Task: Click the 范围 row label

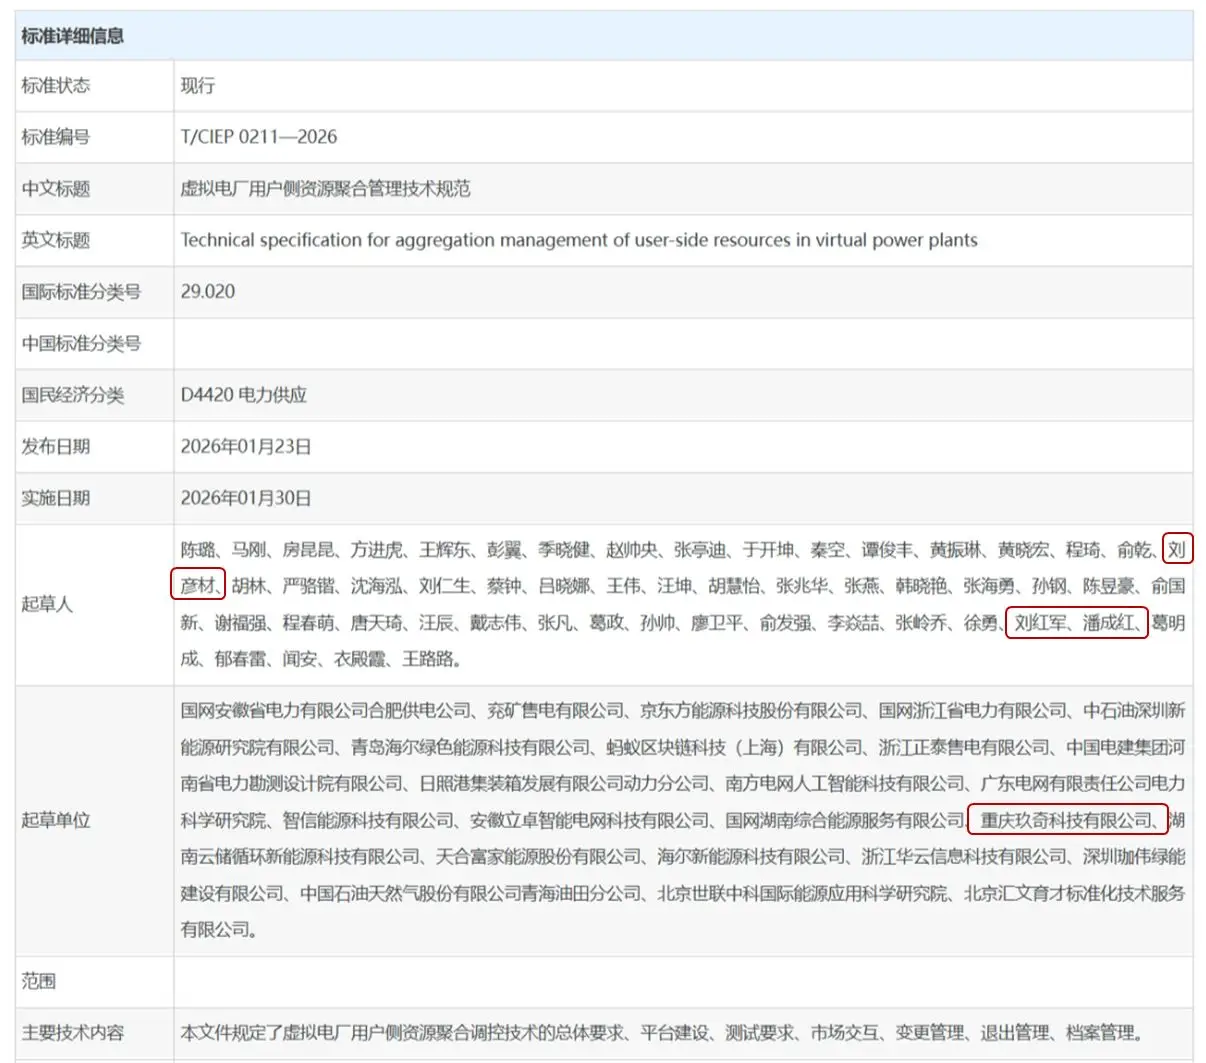Action: (x=39, y=981)
